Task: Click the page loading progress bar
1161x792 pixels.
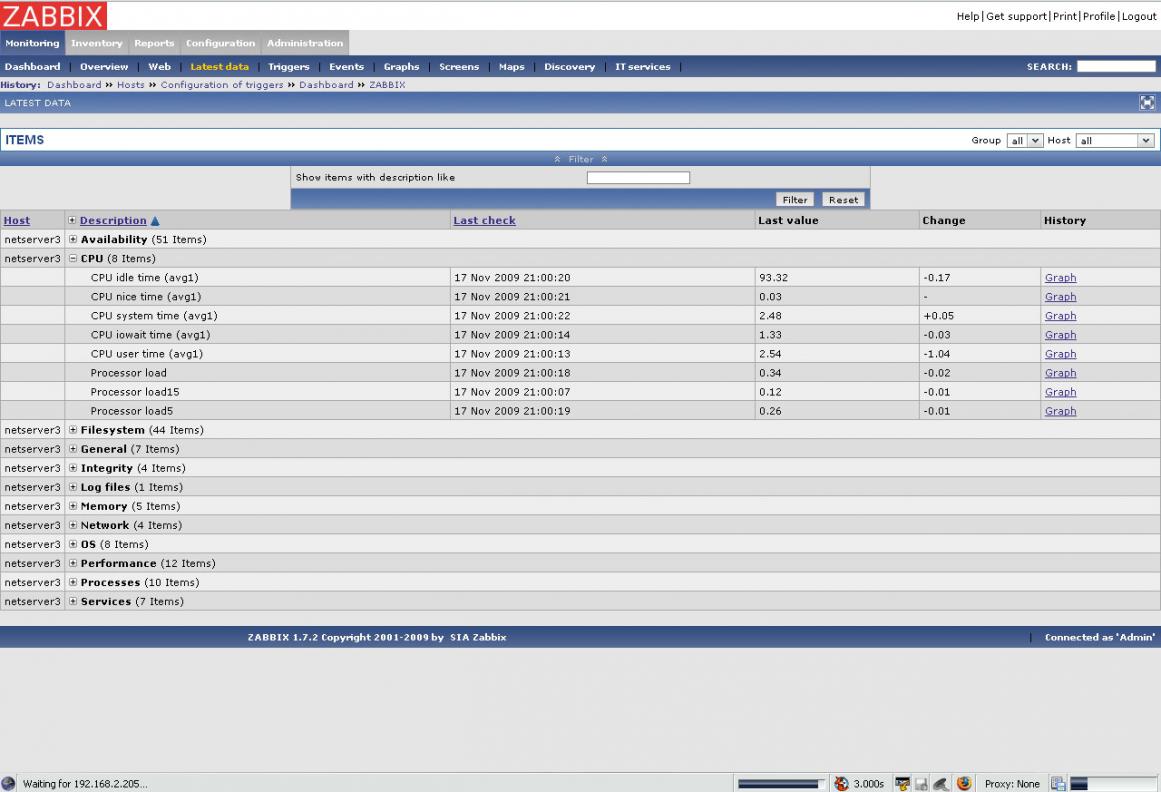Action: click(x=781, y=783)
